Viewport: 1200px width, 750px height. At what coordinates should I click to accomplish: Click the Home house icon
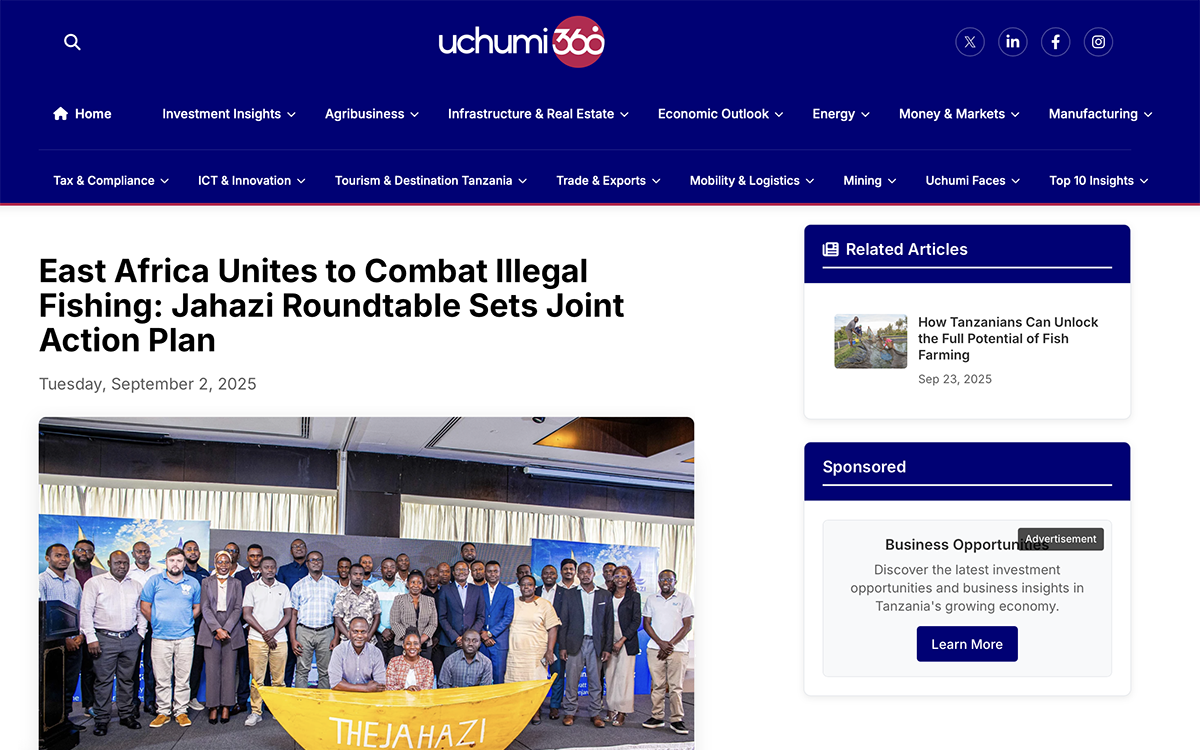coord(61,114)
